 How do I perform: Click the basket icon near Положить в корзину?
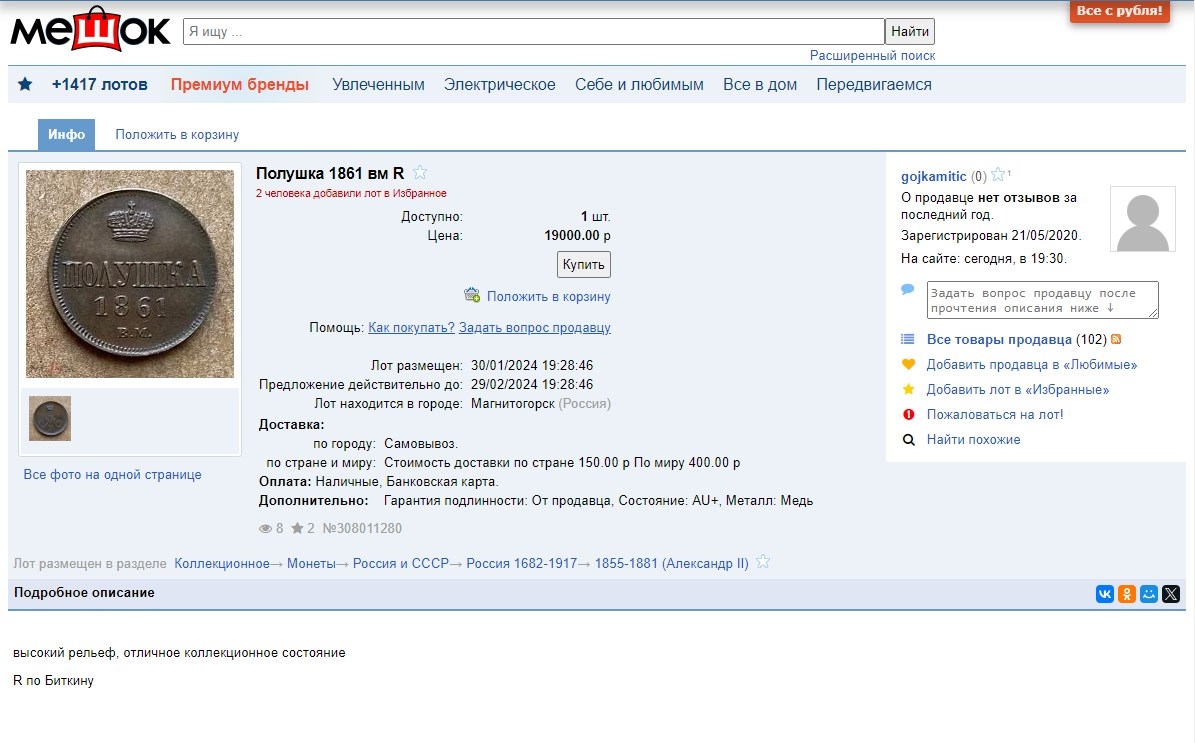472,295
